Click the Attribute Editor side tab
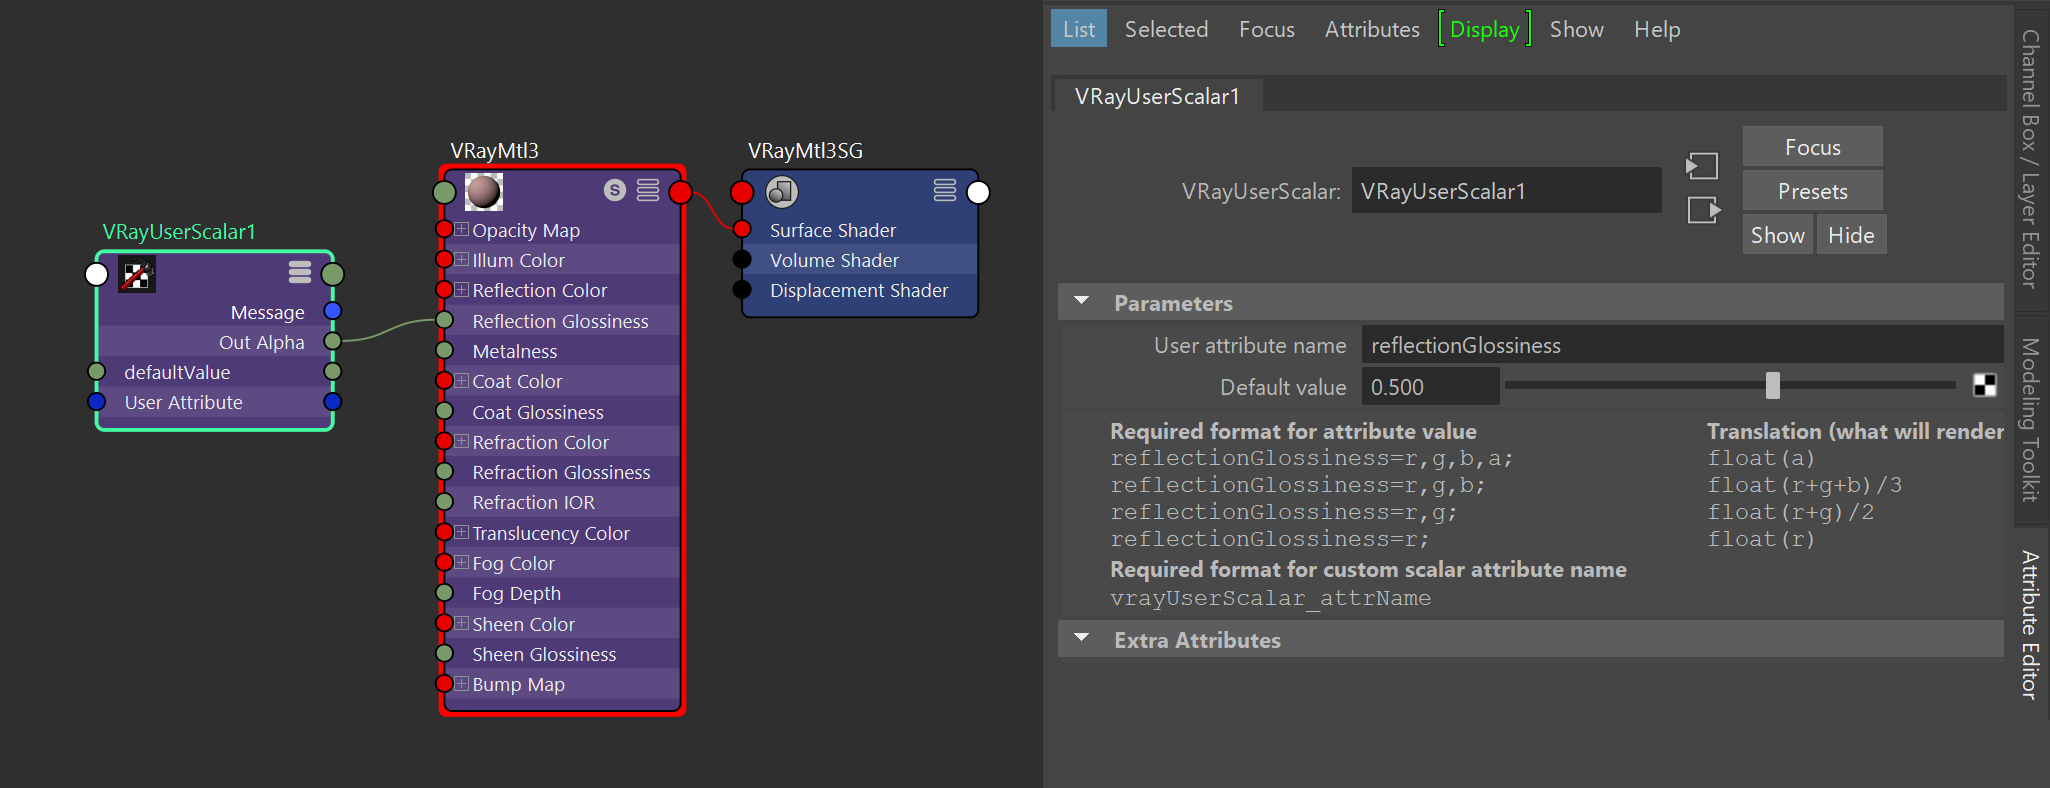Image resolution: width=2050 pixels, height=788 pixels. coord(2030,625)
